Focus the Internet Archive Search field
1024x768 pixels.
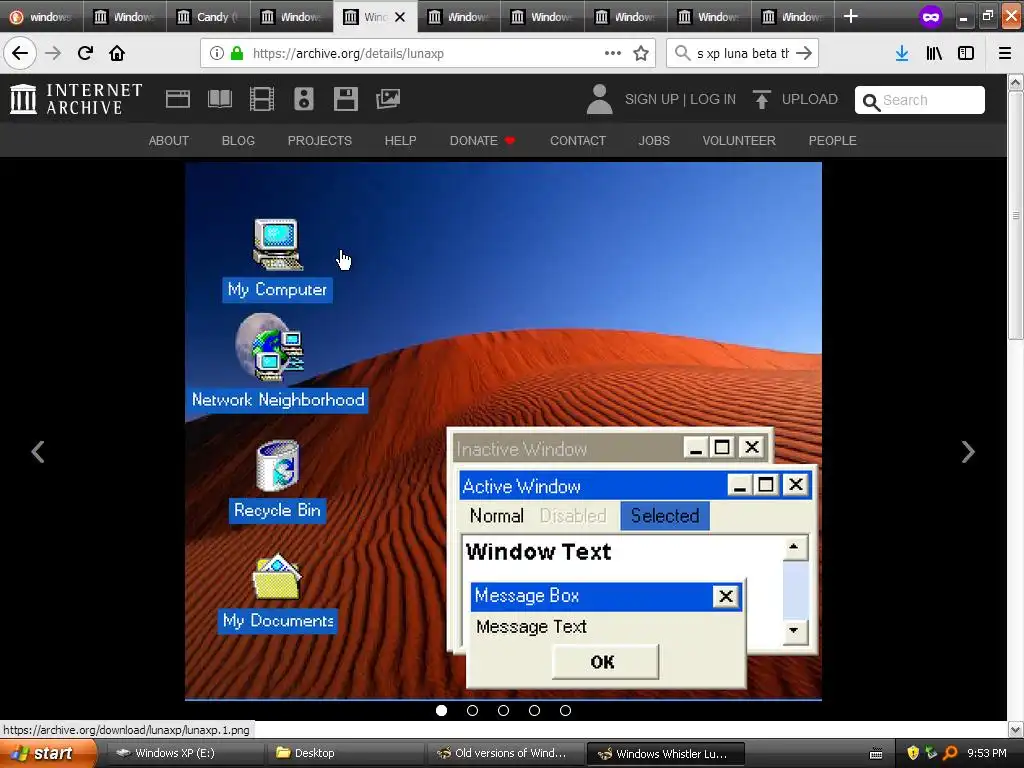[x=920, y=100]
